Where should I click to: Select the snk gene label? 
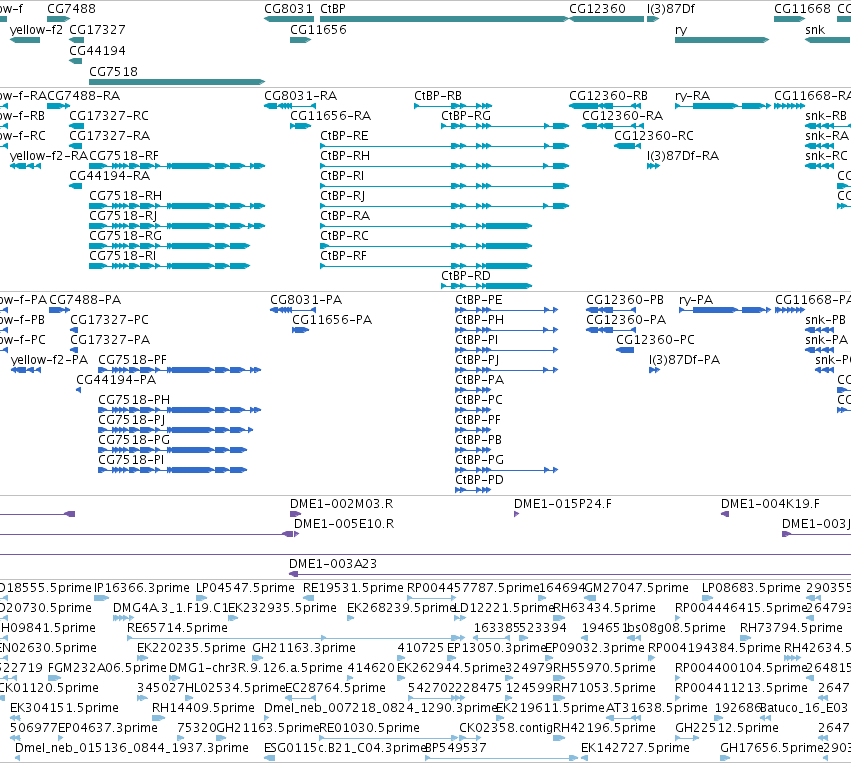click(815, 30)
